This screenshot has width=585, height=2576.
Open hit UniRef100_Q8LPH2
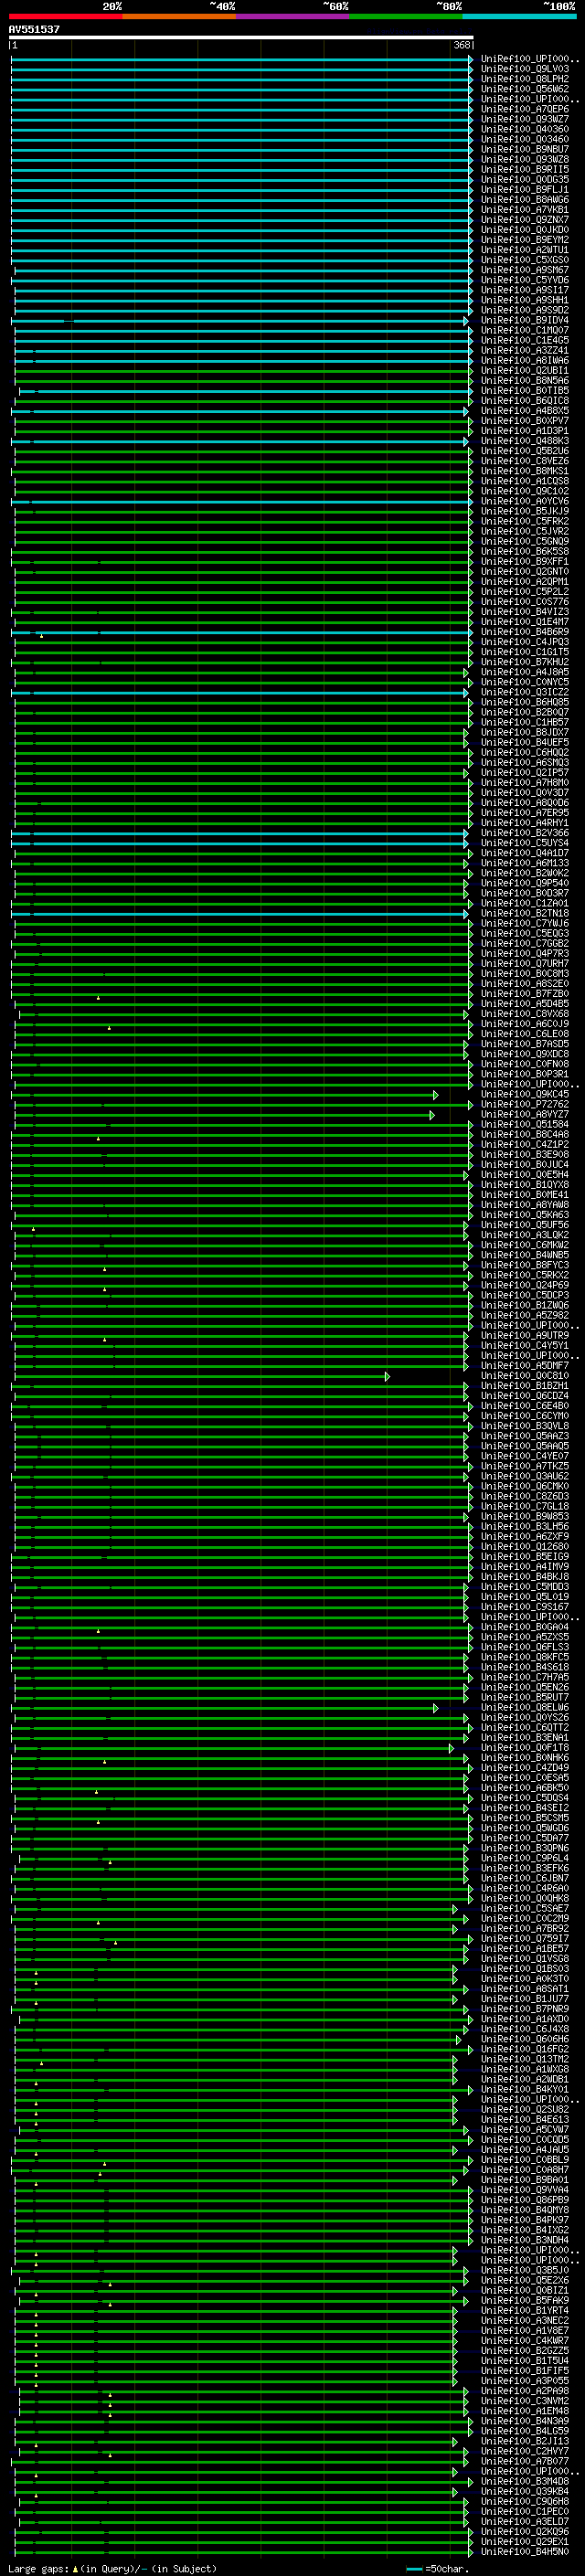pyautogui.click(x=525, y=79)
